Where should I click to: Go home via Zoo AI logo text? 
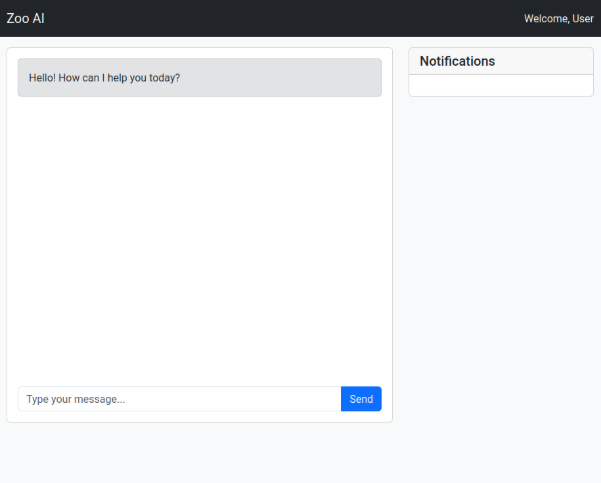coord(25,18)
